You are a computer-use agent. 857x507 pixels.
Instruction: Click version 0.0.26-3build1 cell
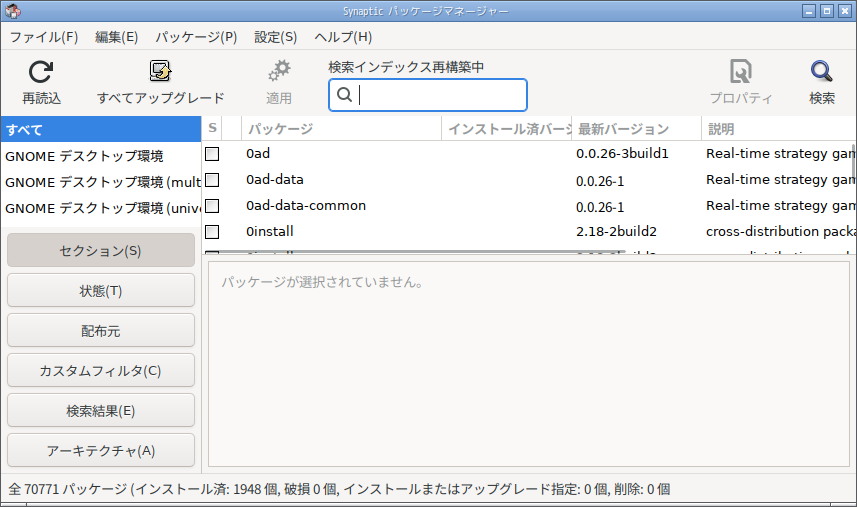click(x=622, y=154)
